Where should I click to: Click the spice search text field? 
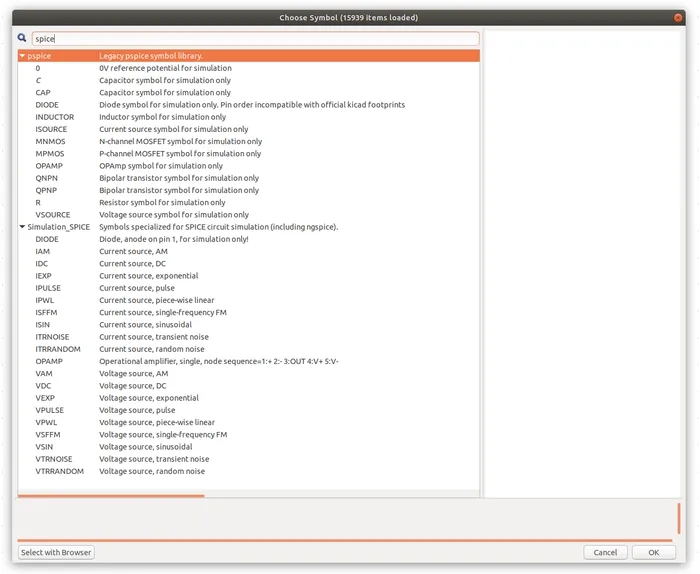pyautogui.click(x=255, y=38)
